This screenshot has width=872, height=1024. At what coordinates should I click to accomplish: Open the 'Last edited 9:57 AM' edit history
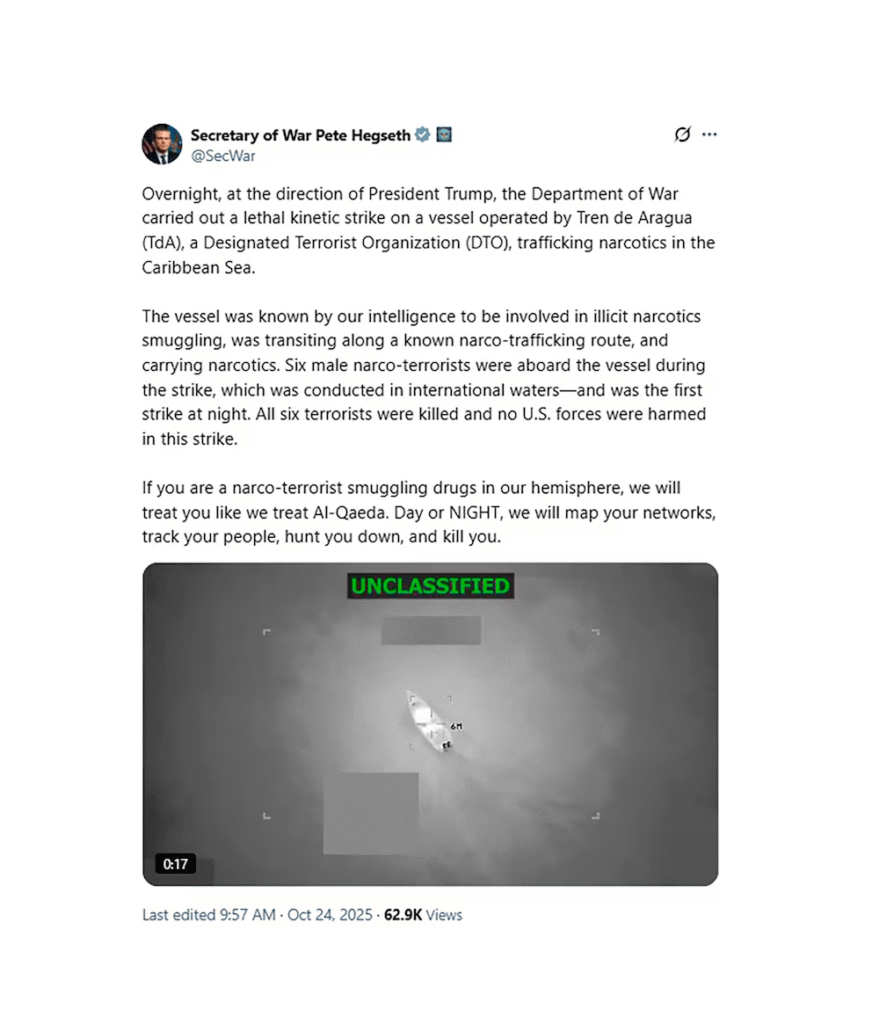click(x=208, y=915)
